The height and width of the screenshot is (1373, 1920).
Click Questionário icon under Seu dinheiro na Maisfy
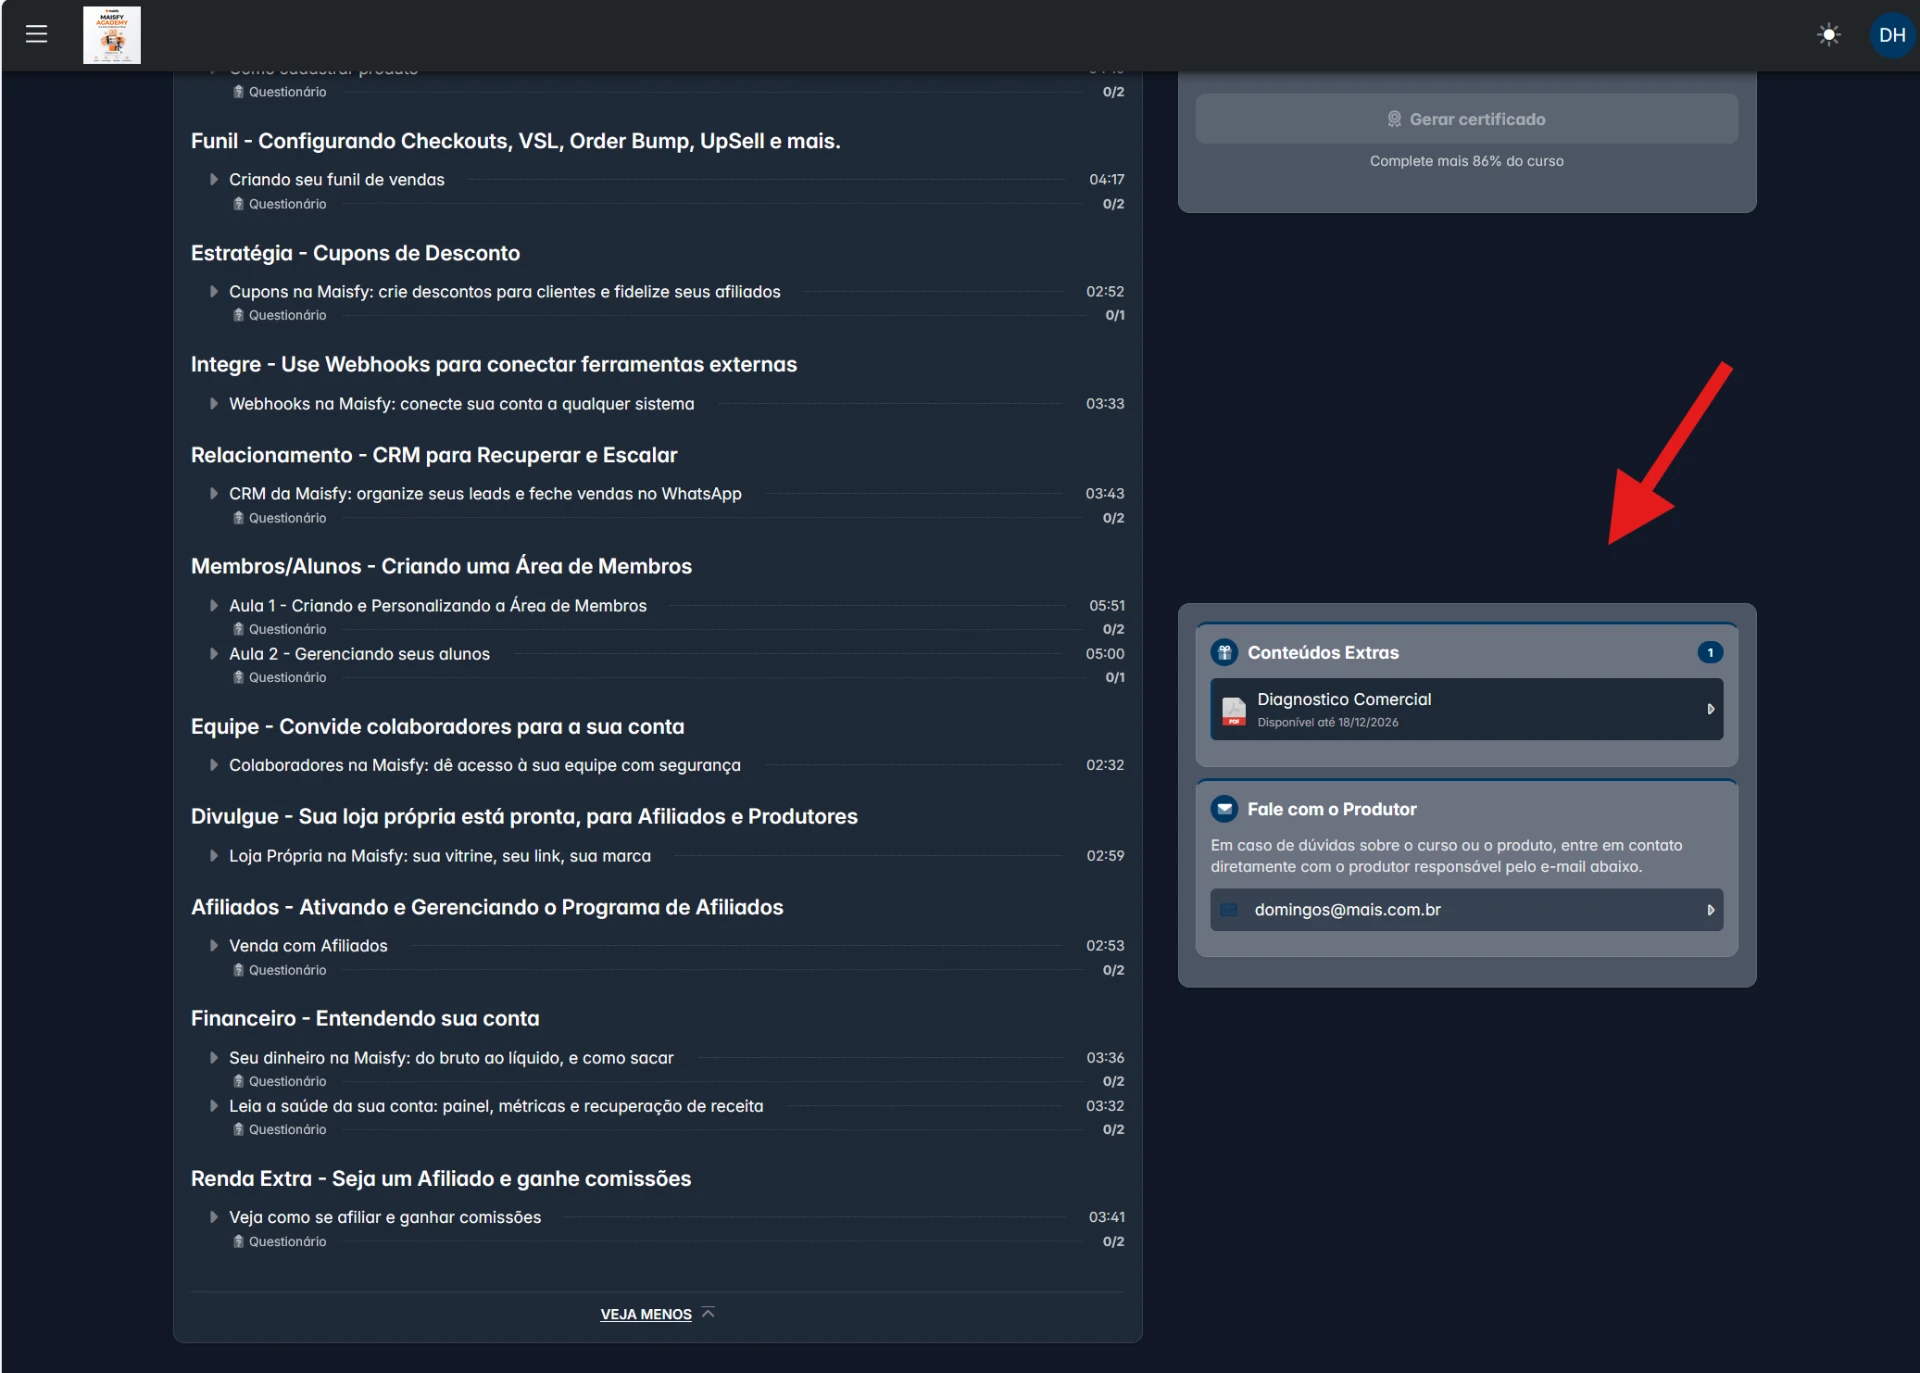click(x=238, y=1081)
